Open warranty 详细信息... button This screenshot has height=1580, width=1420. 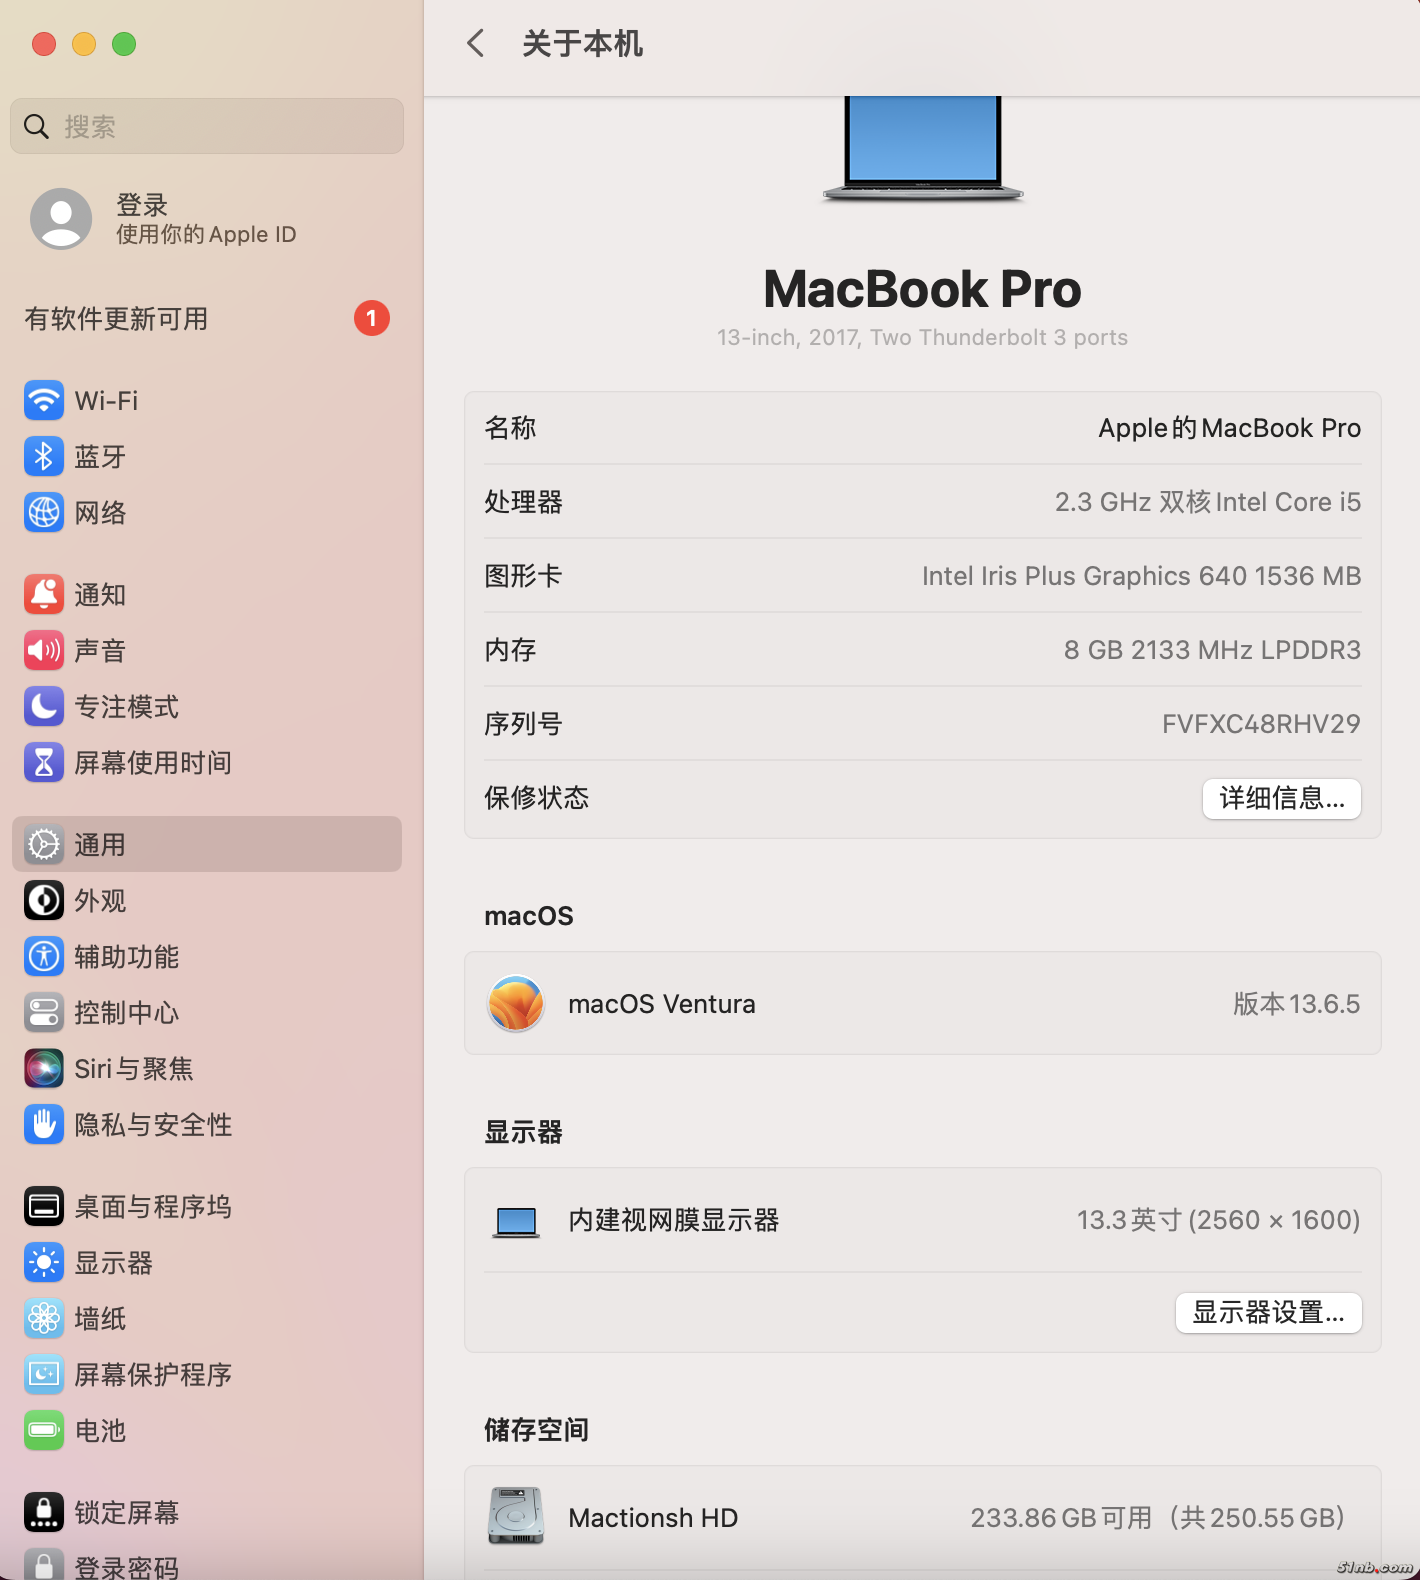pos(1281,798)
